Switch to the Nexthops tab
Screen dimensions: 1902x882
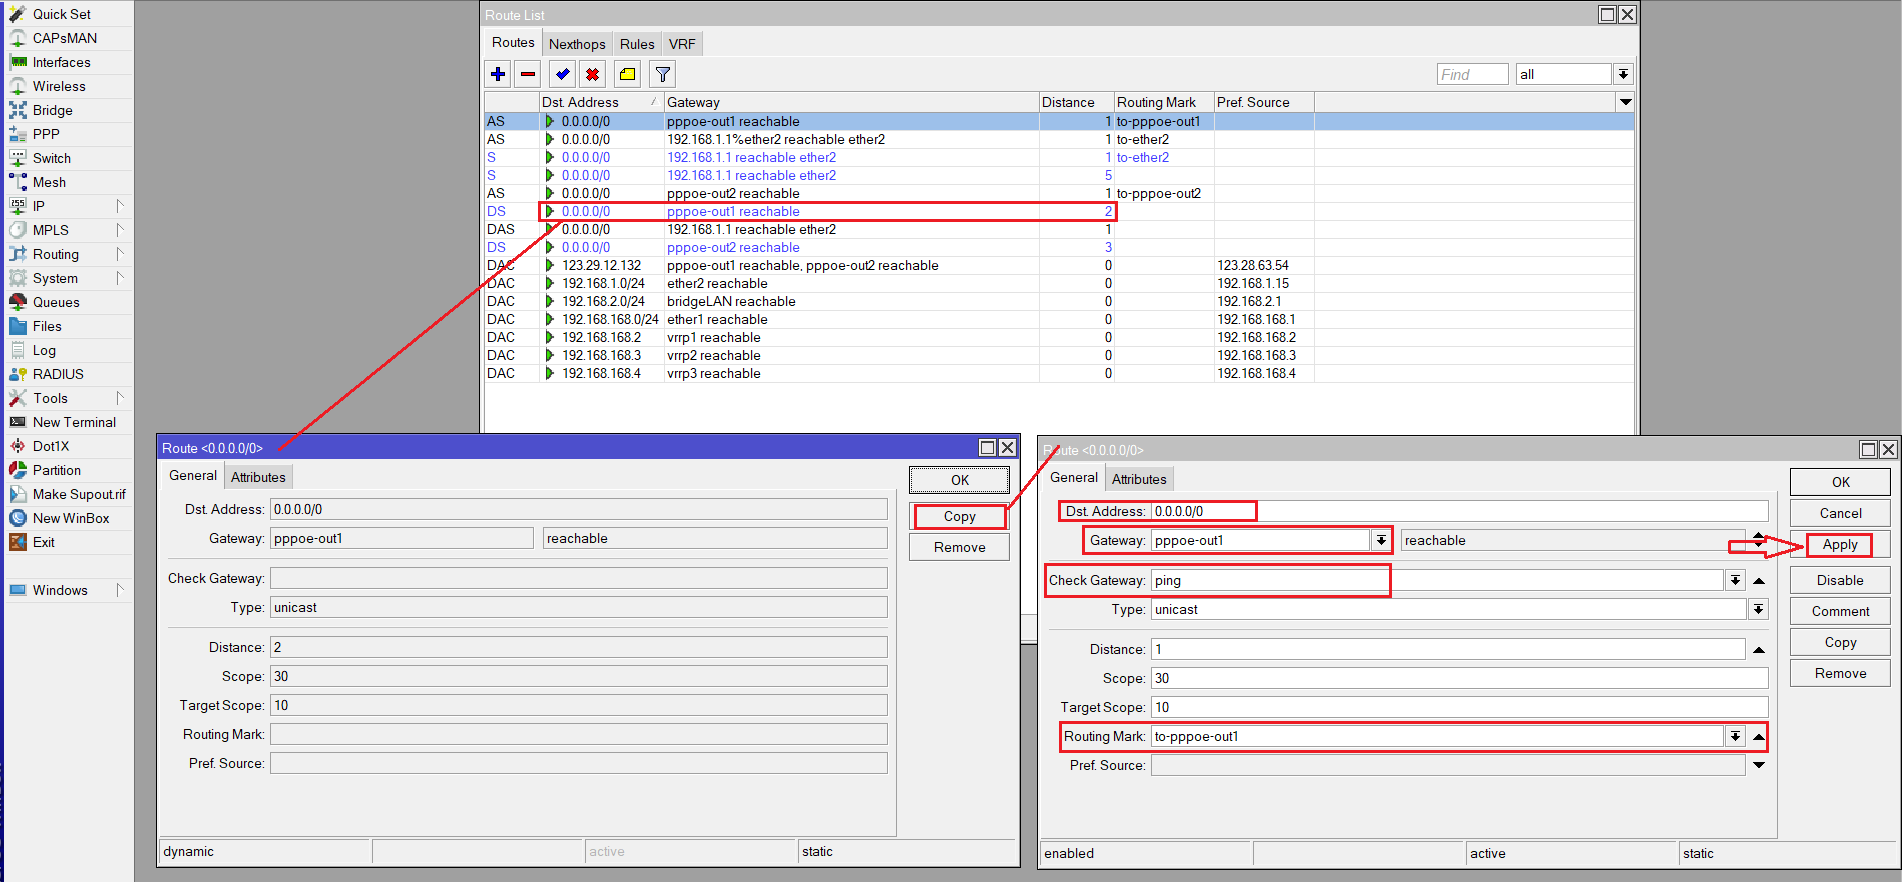[577, 44]
